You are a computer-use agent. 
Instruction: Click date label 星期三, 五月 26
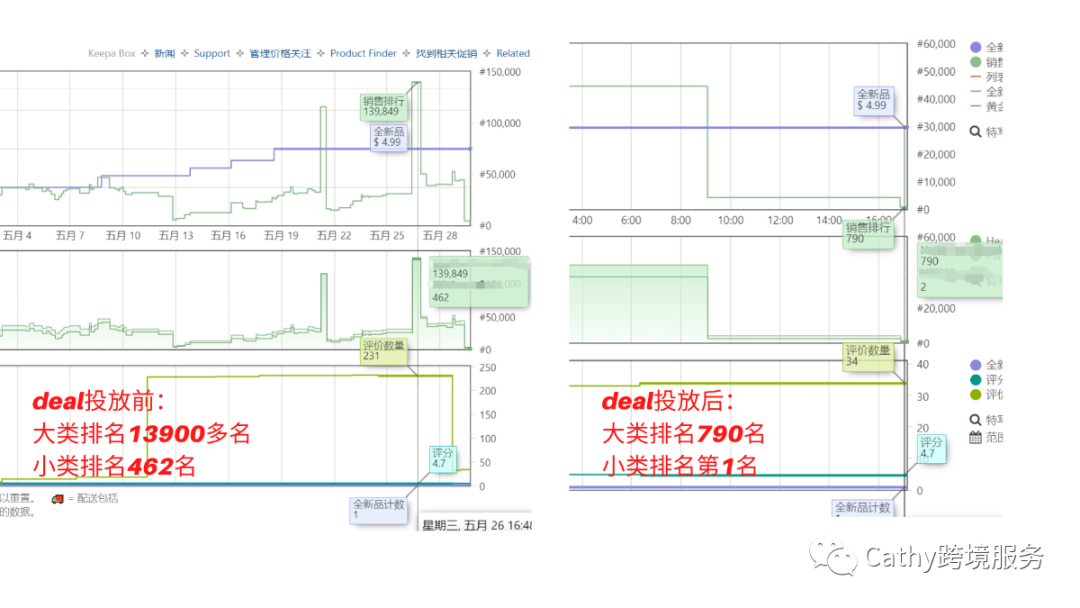pos(477,525)
